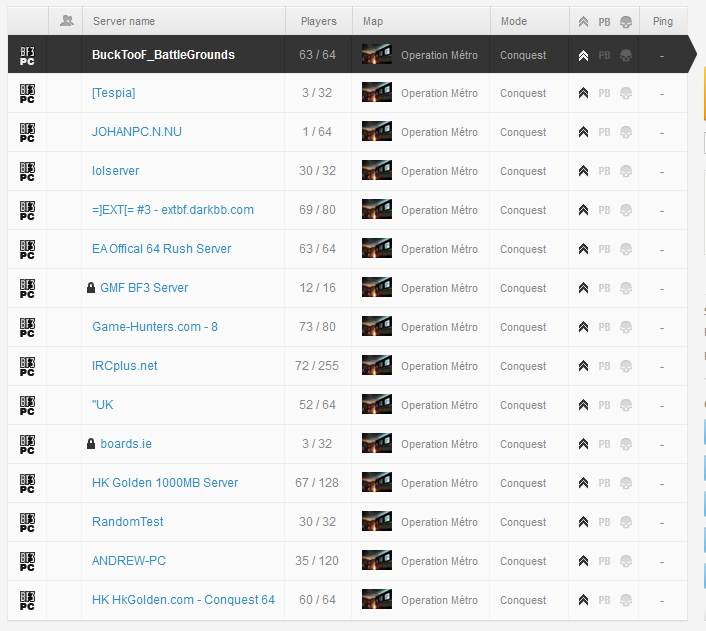The width and height of the screenshot is (706, 631).
Task: Click the BF3 PC icon in the lolserver row
Action: click(x=27, y=171)
